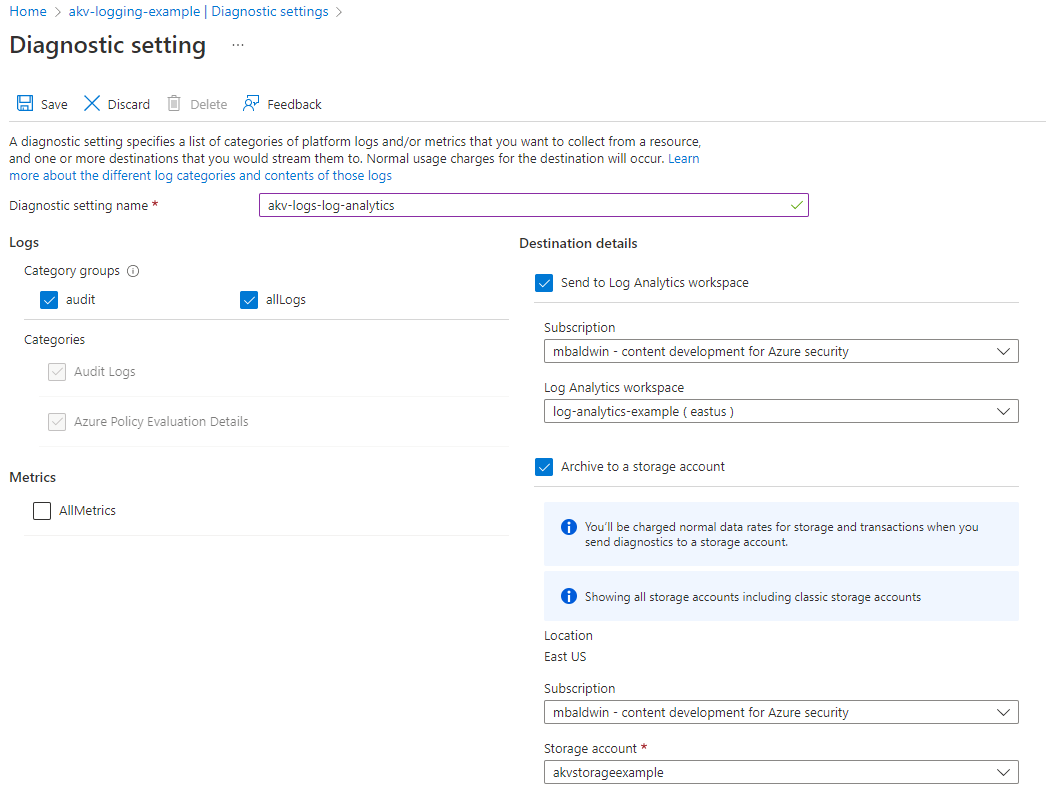This screenshot has width=1046, height=808.
Task: Click the Feedback icon
Action: (249, 103)
